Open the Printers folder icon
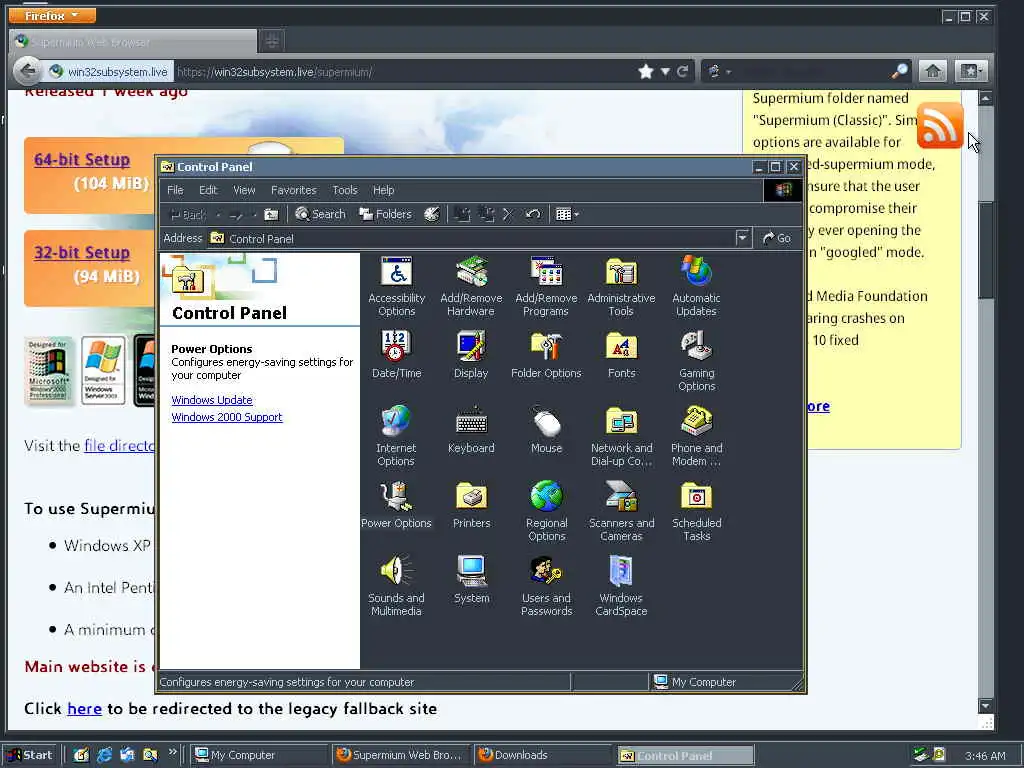 [471, 505]
